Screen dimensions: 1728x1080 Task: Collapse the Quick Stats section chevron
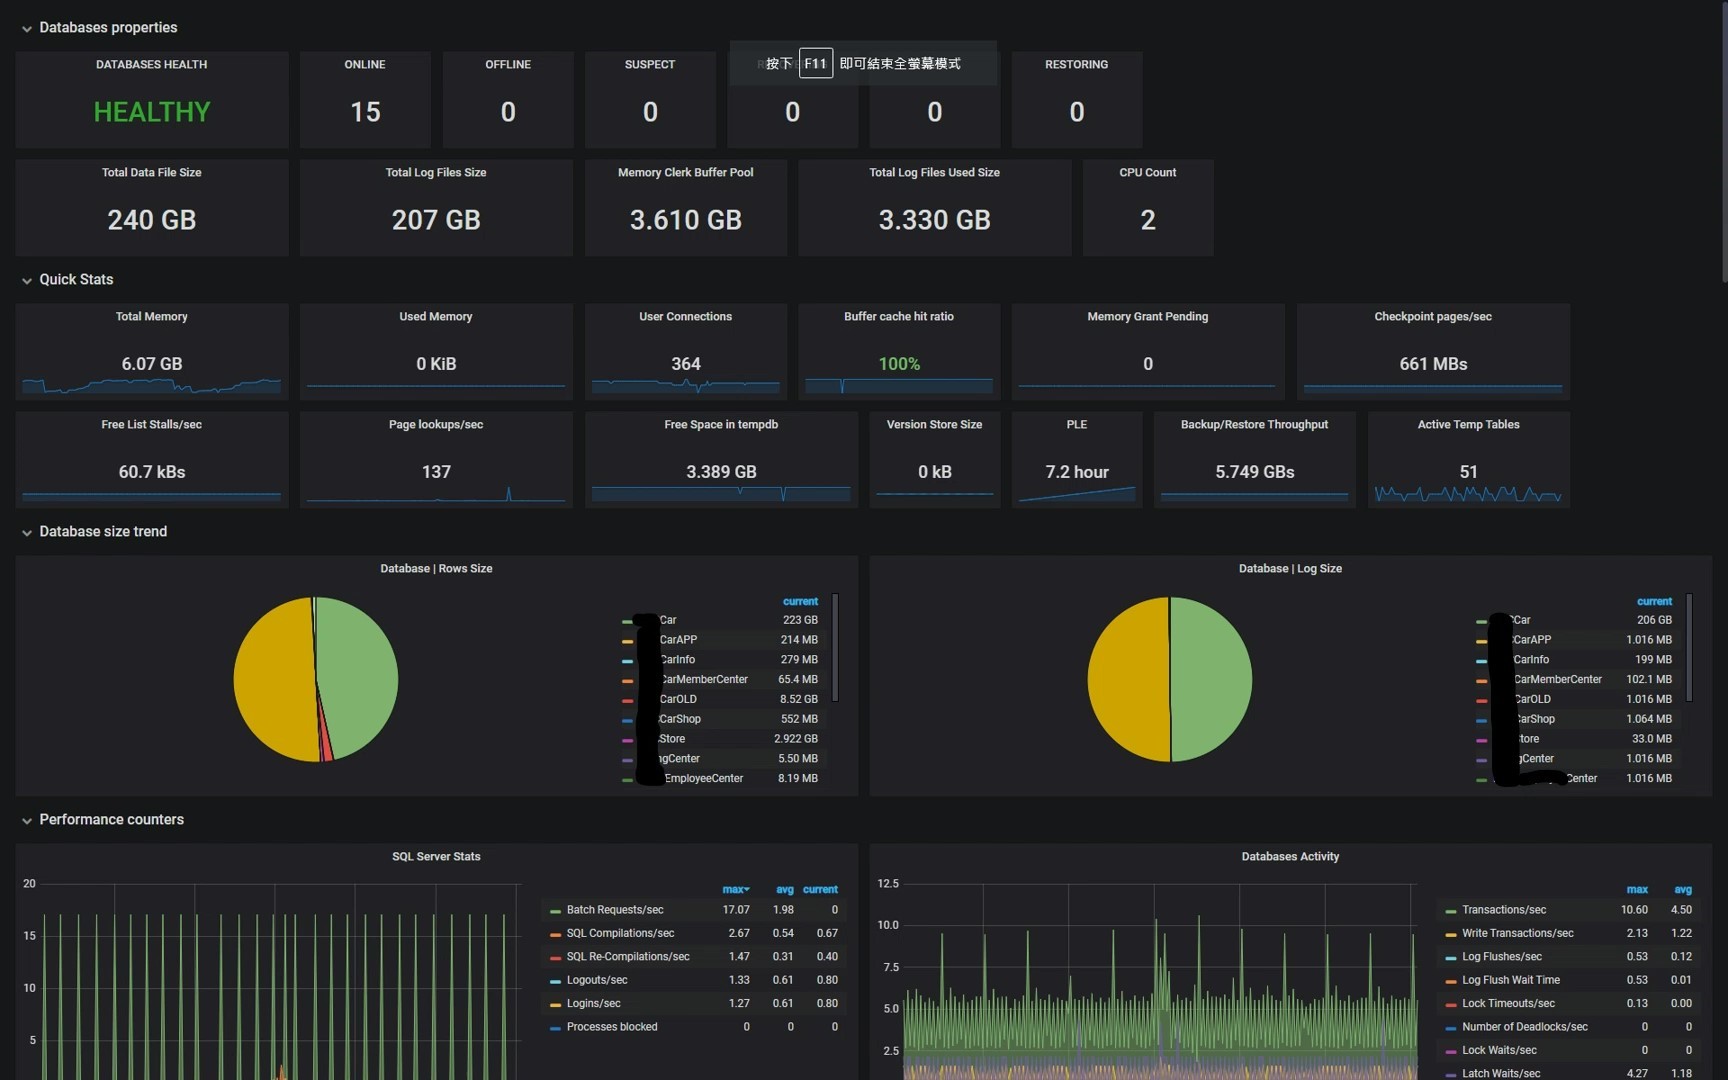point(27,281)
